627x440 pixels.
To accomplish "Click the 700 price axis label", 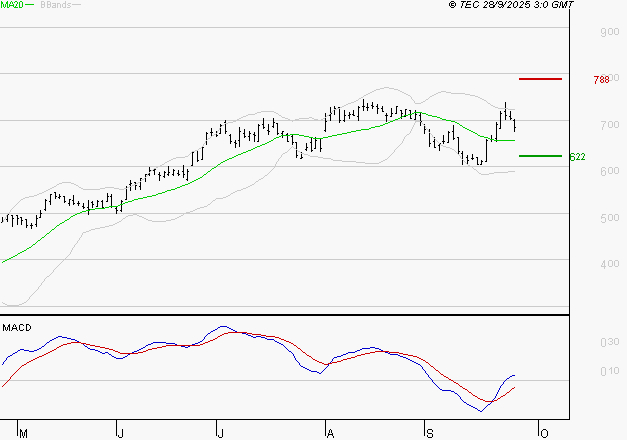I will coord(610,125).
